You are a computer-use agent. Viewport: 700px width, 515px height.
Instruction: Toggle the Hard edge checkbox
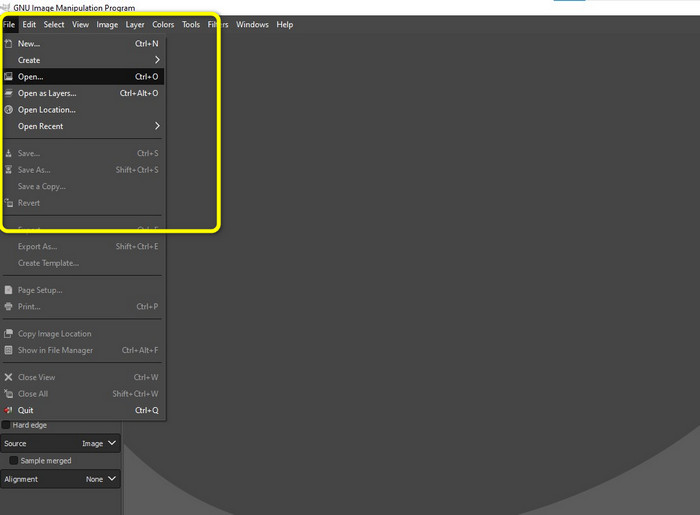pos(6,425)
